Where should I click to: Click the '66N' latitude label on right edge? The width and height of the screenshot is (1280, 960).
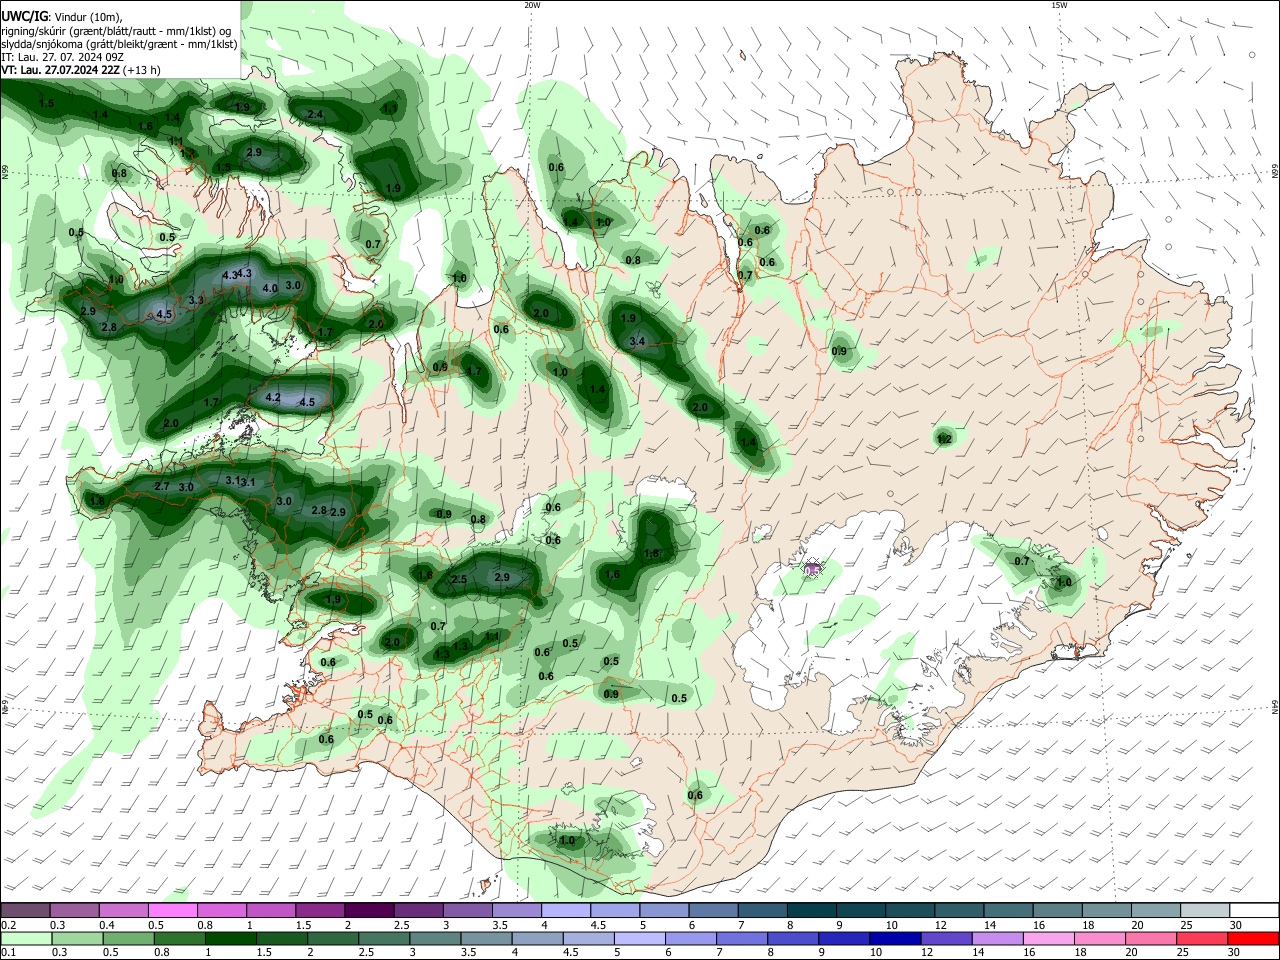[x=1274, y=173]
